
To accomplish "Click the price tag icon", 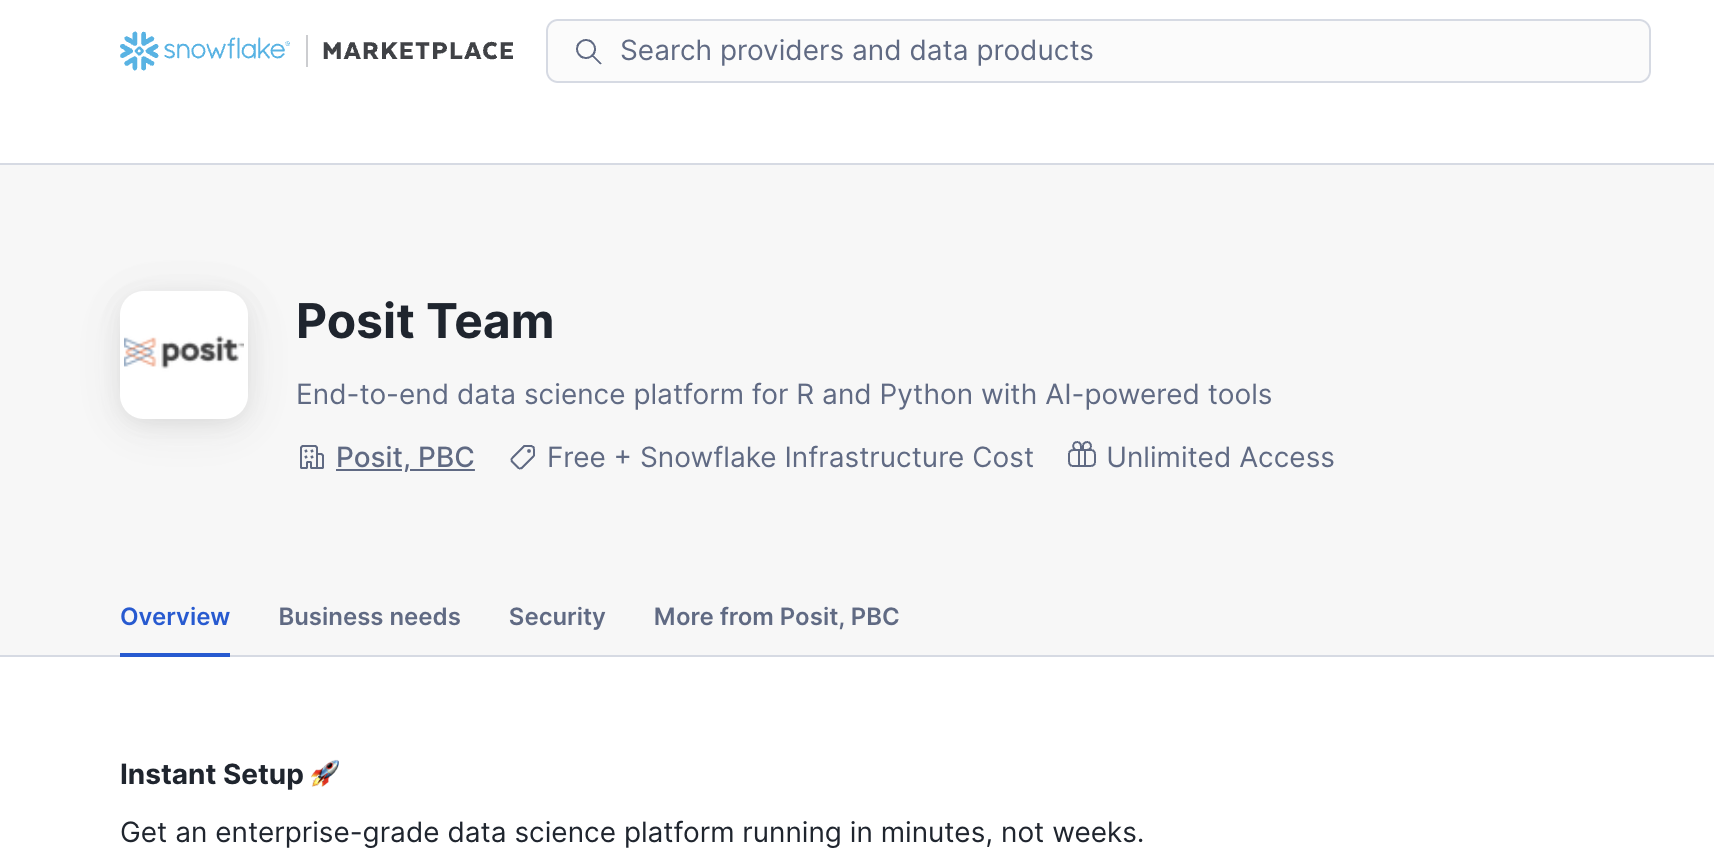I will click(x=522, y=458).
